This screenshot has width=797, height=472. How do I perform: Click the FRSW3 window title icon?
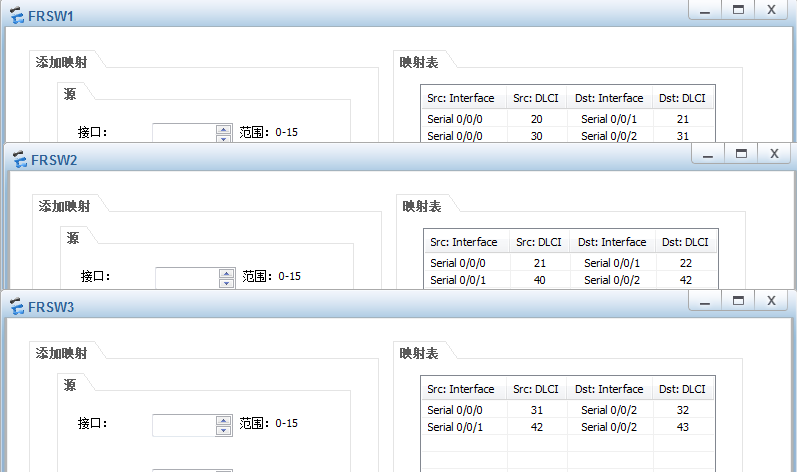click(x=17, y=306)
